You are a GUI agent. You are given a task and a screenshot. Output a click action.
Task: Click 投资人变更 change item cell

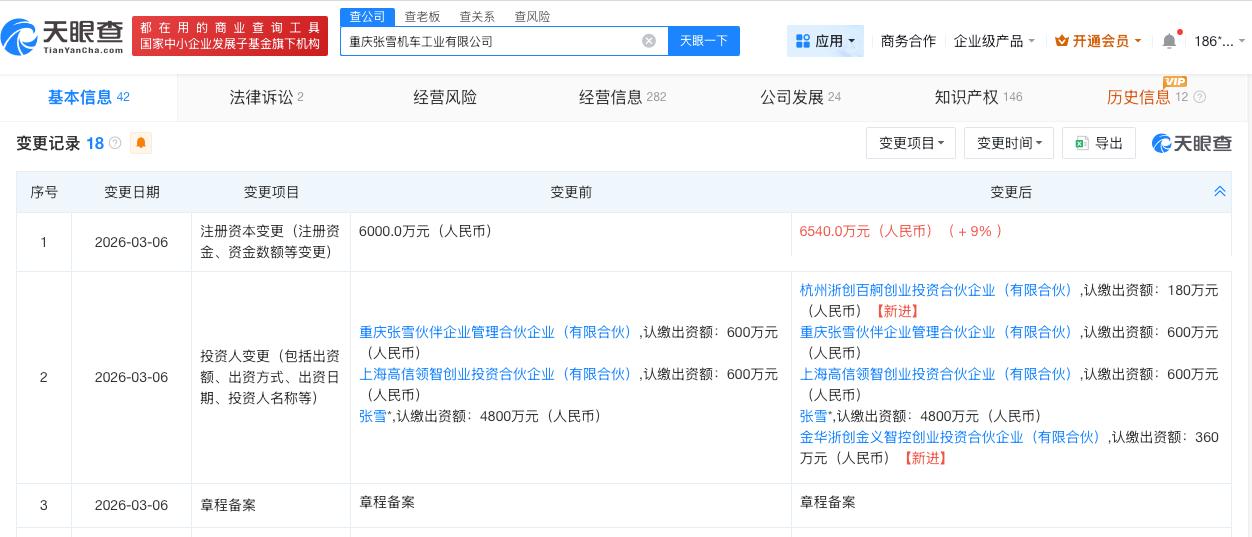pyautogui.click(x=271, y=377)
